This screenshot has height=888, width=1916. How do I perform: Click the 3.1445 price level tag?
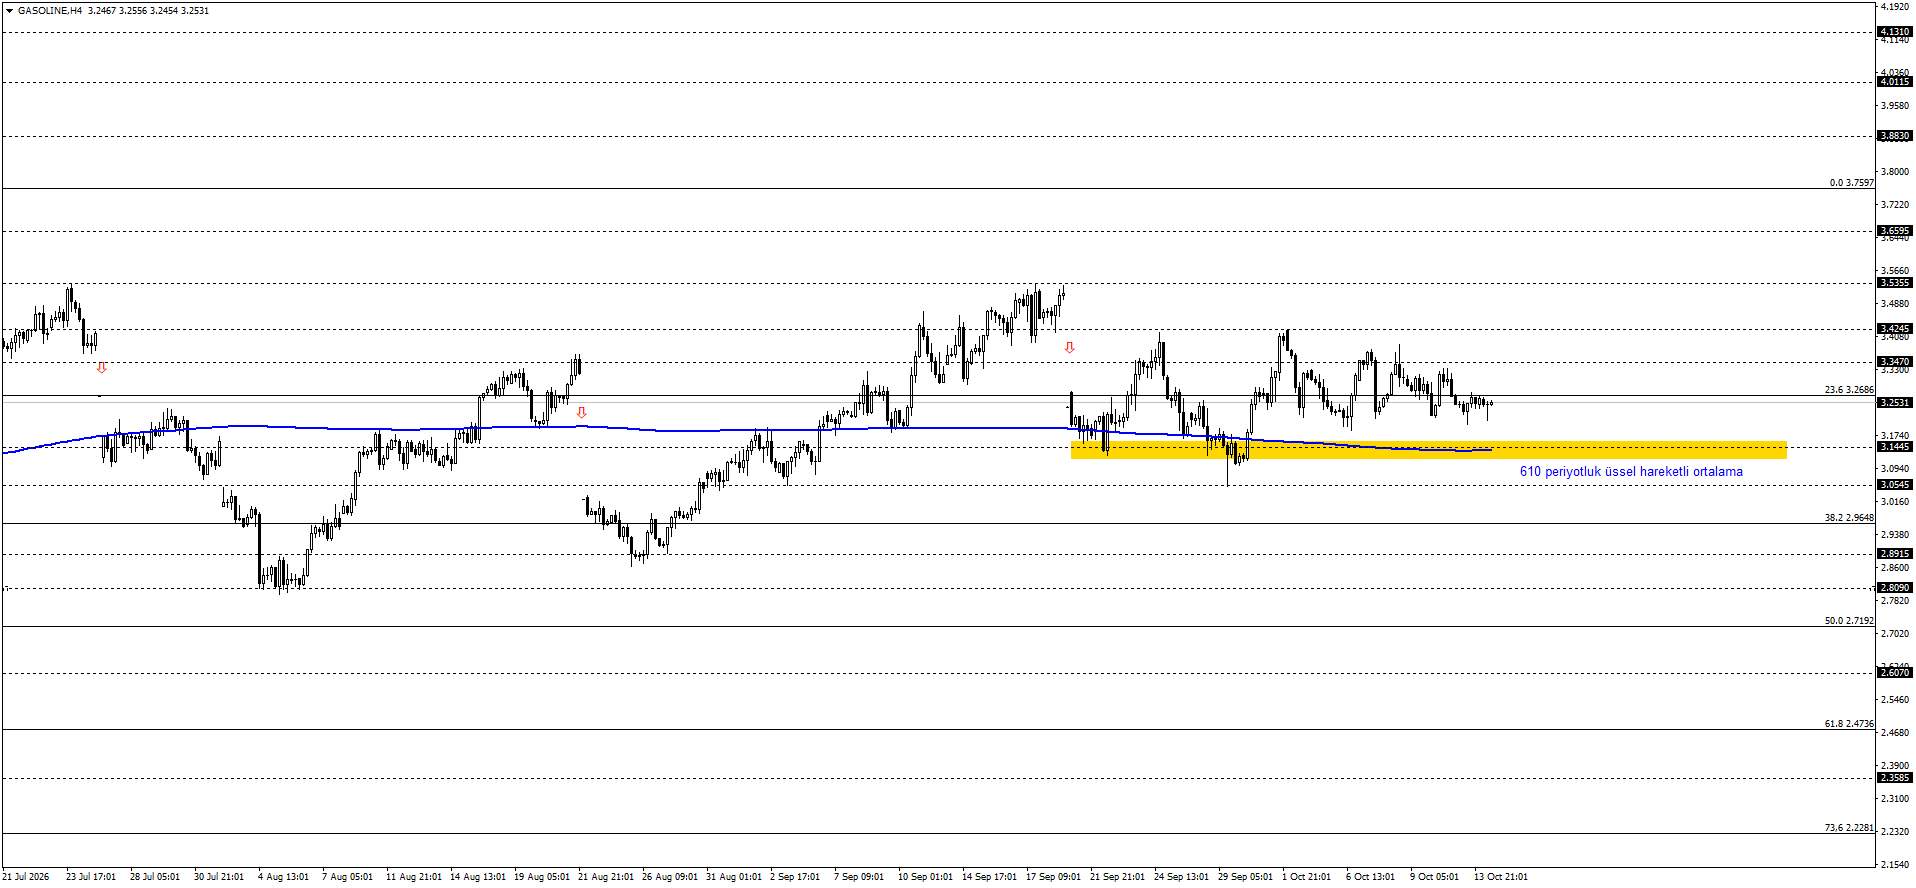(x=1895, y=447)
